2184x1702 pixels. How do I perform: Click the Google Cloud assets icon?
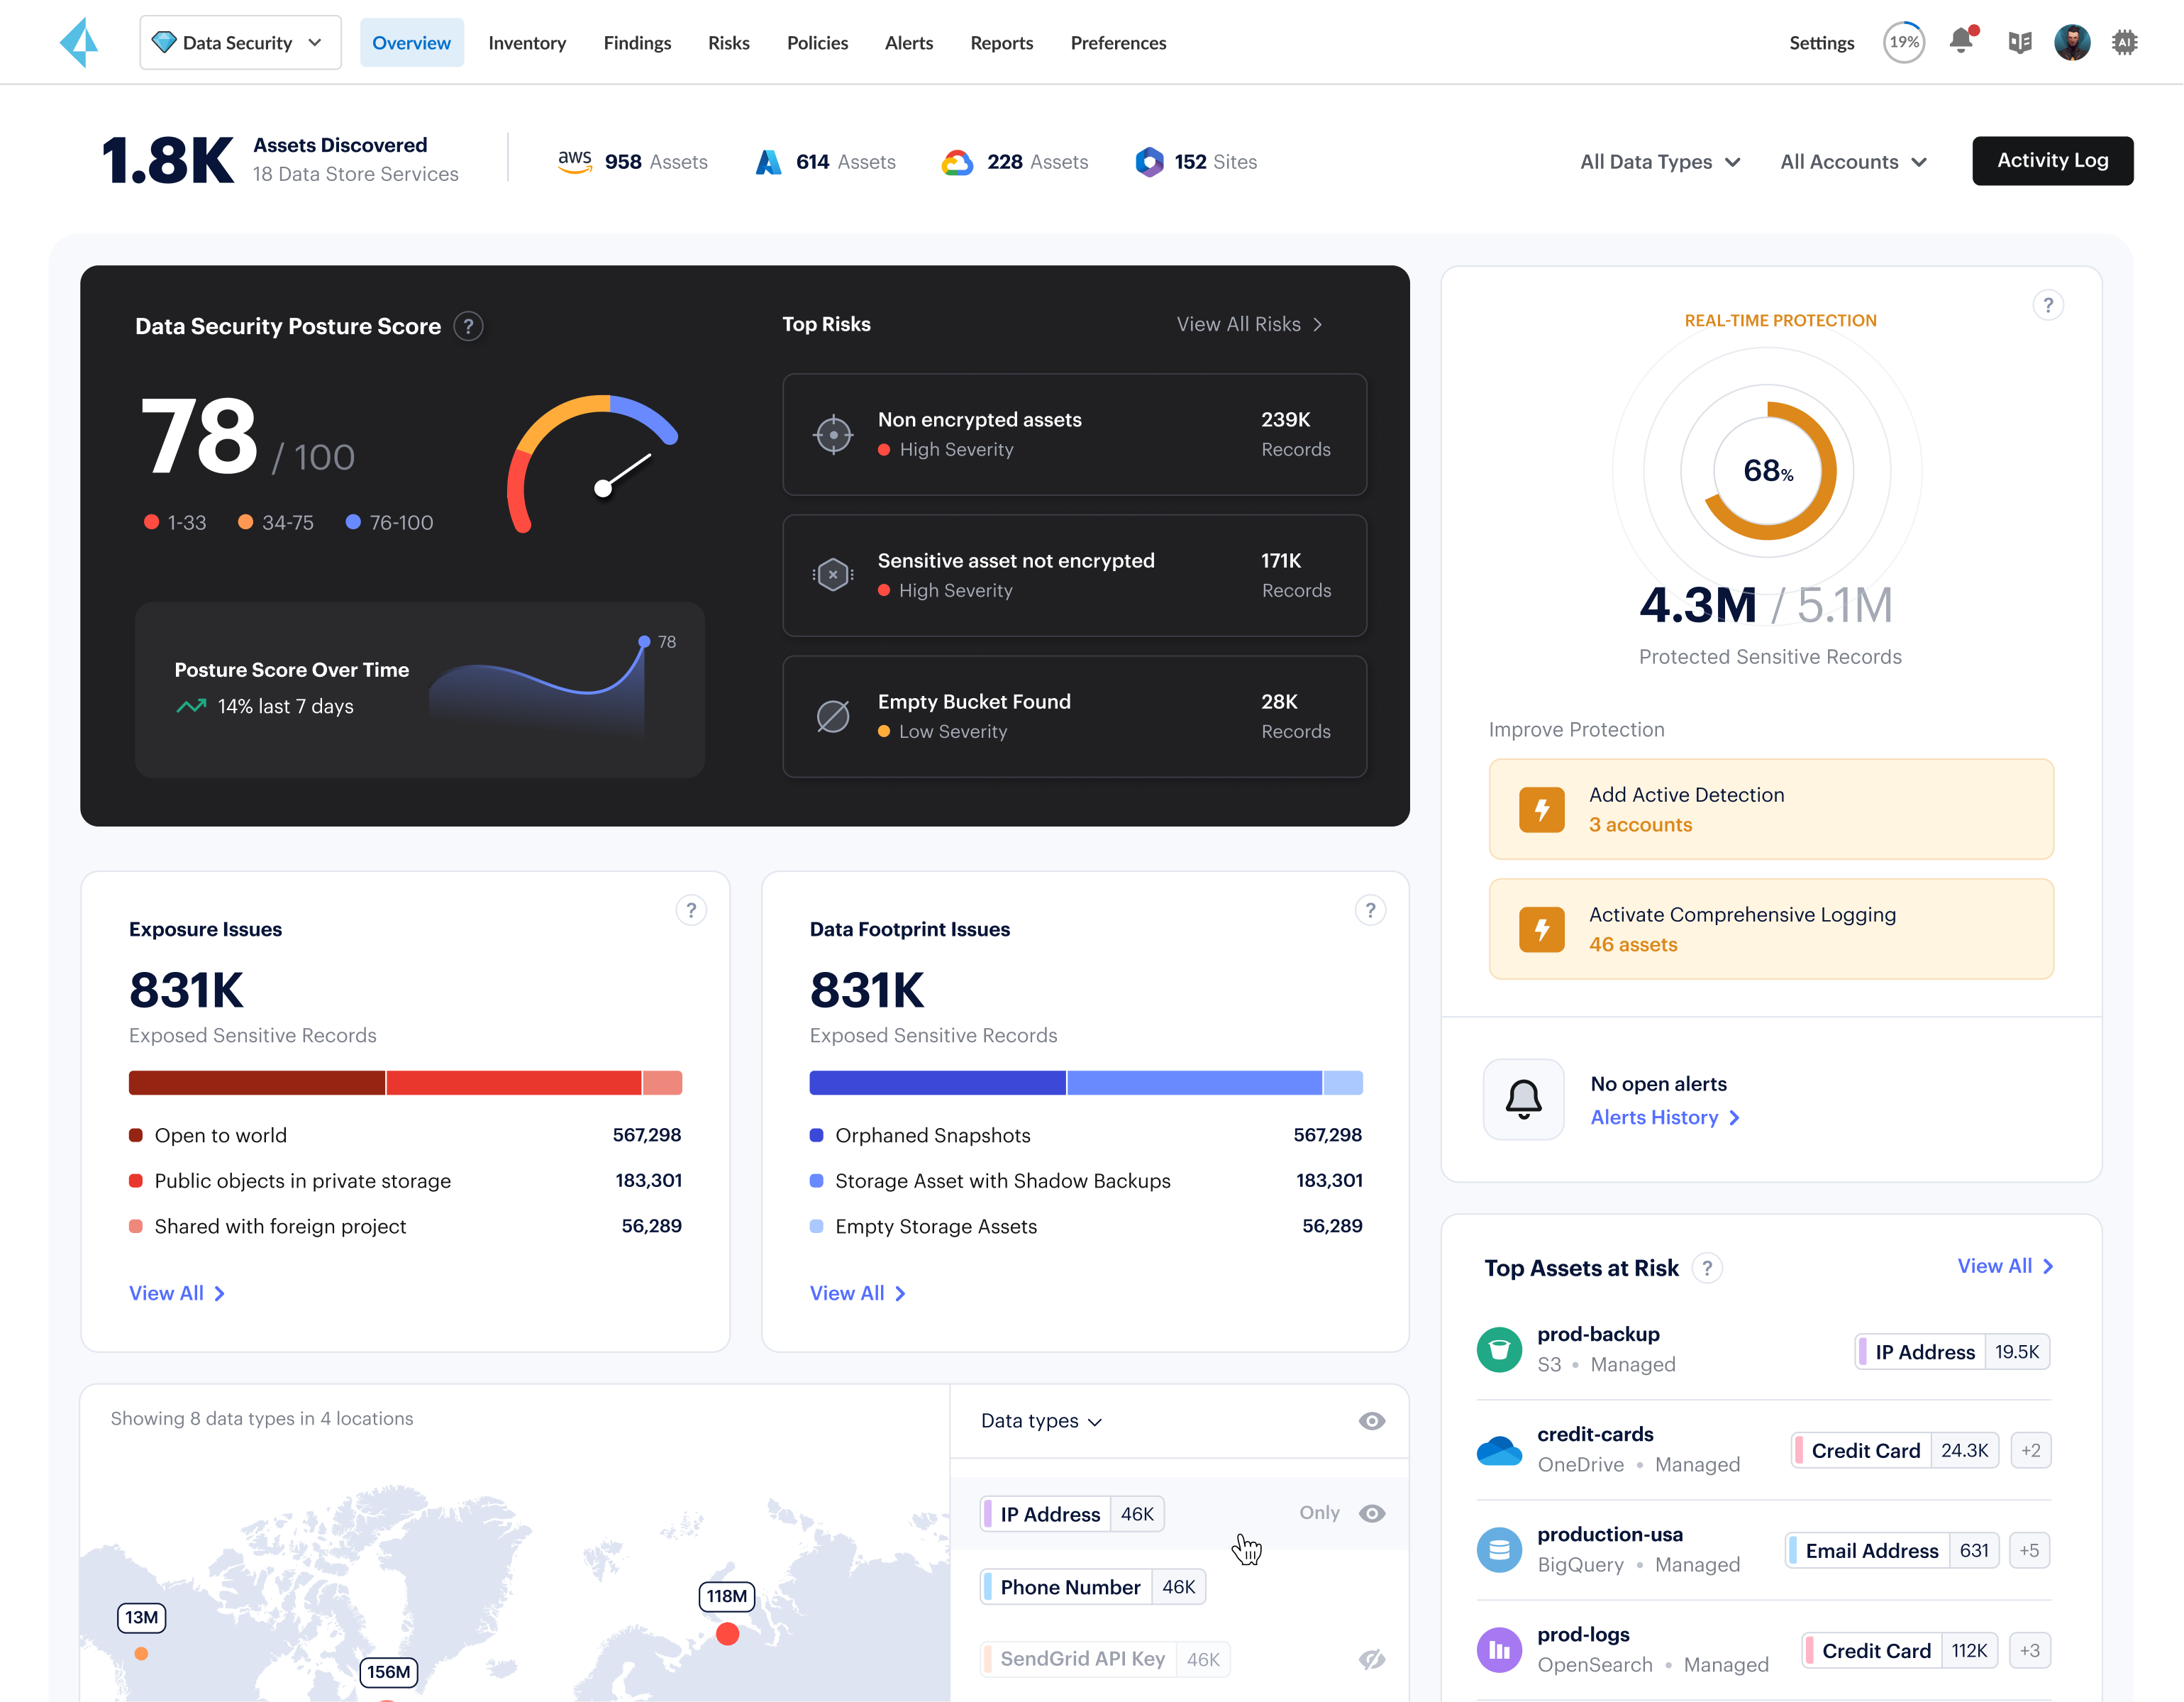[958, 161]
